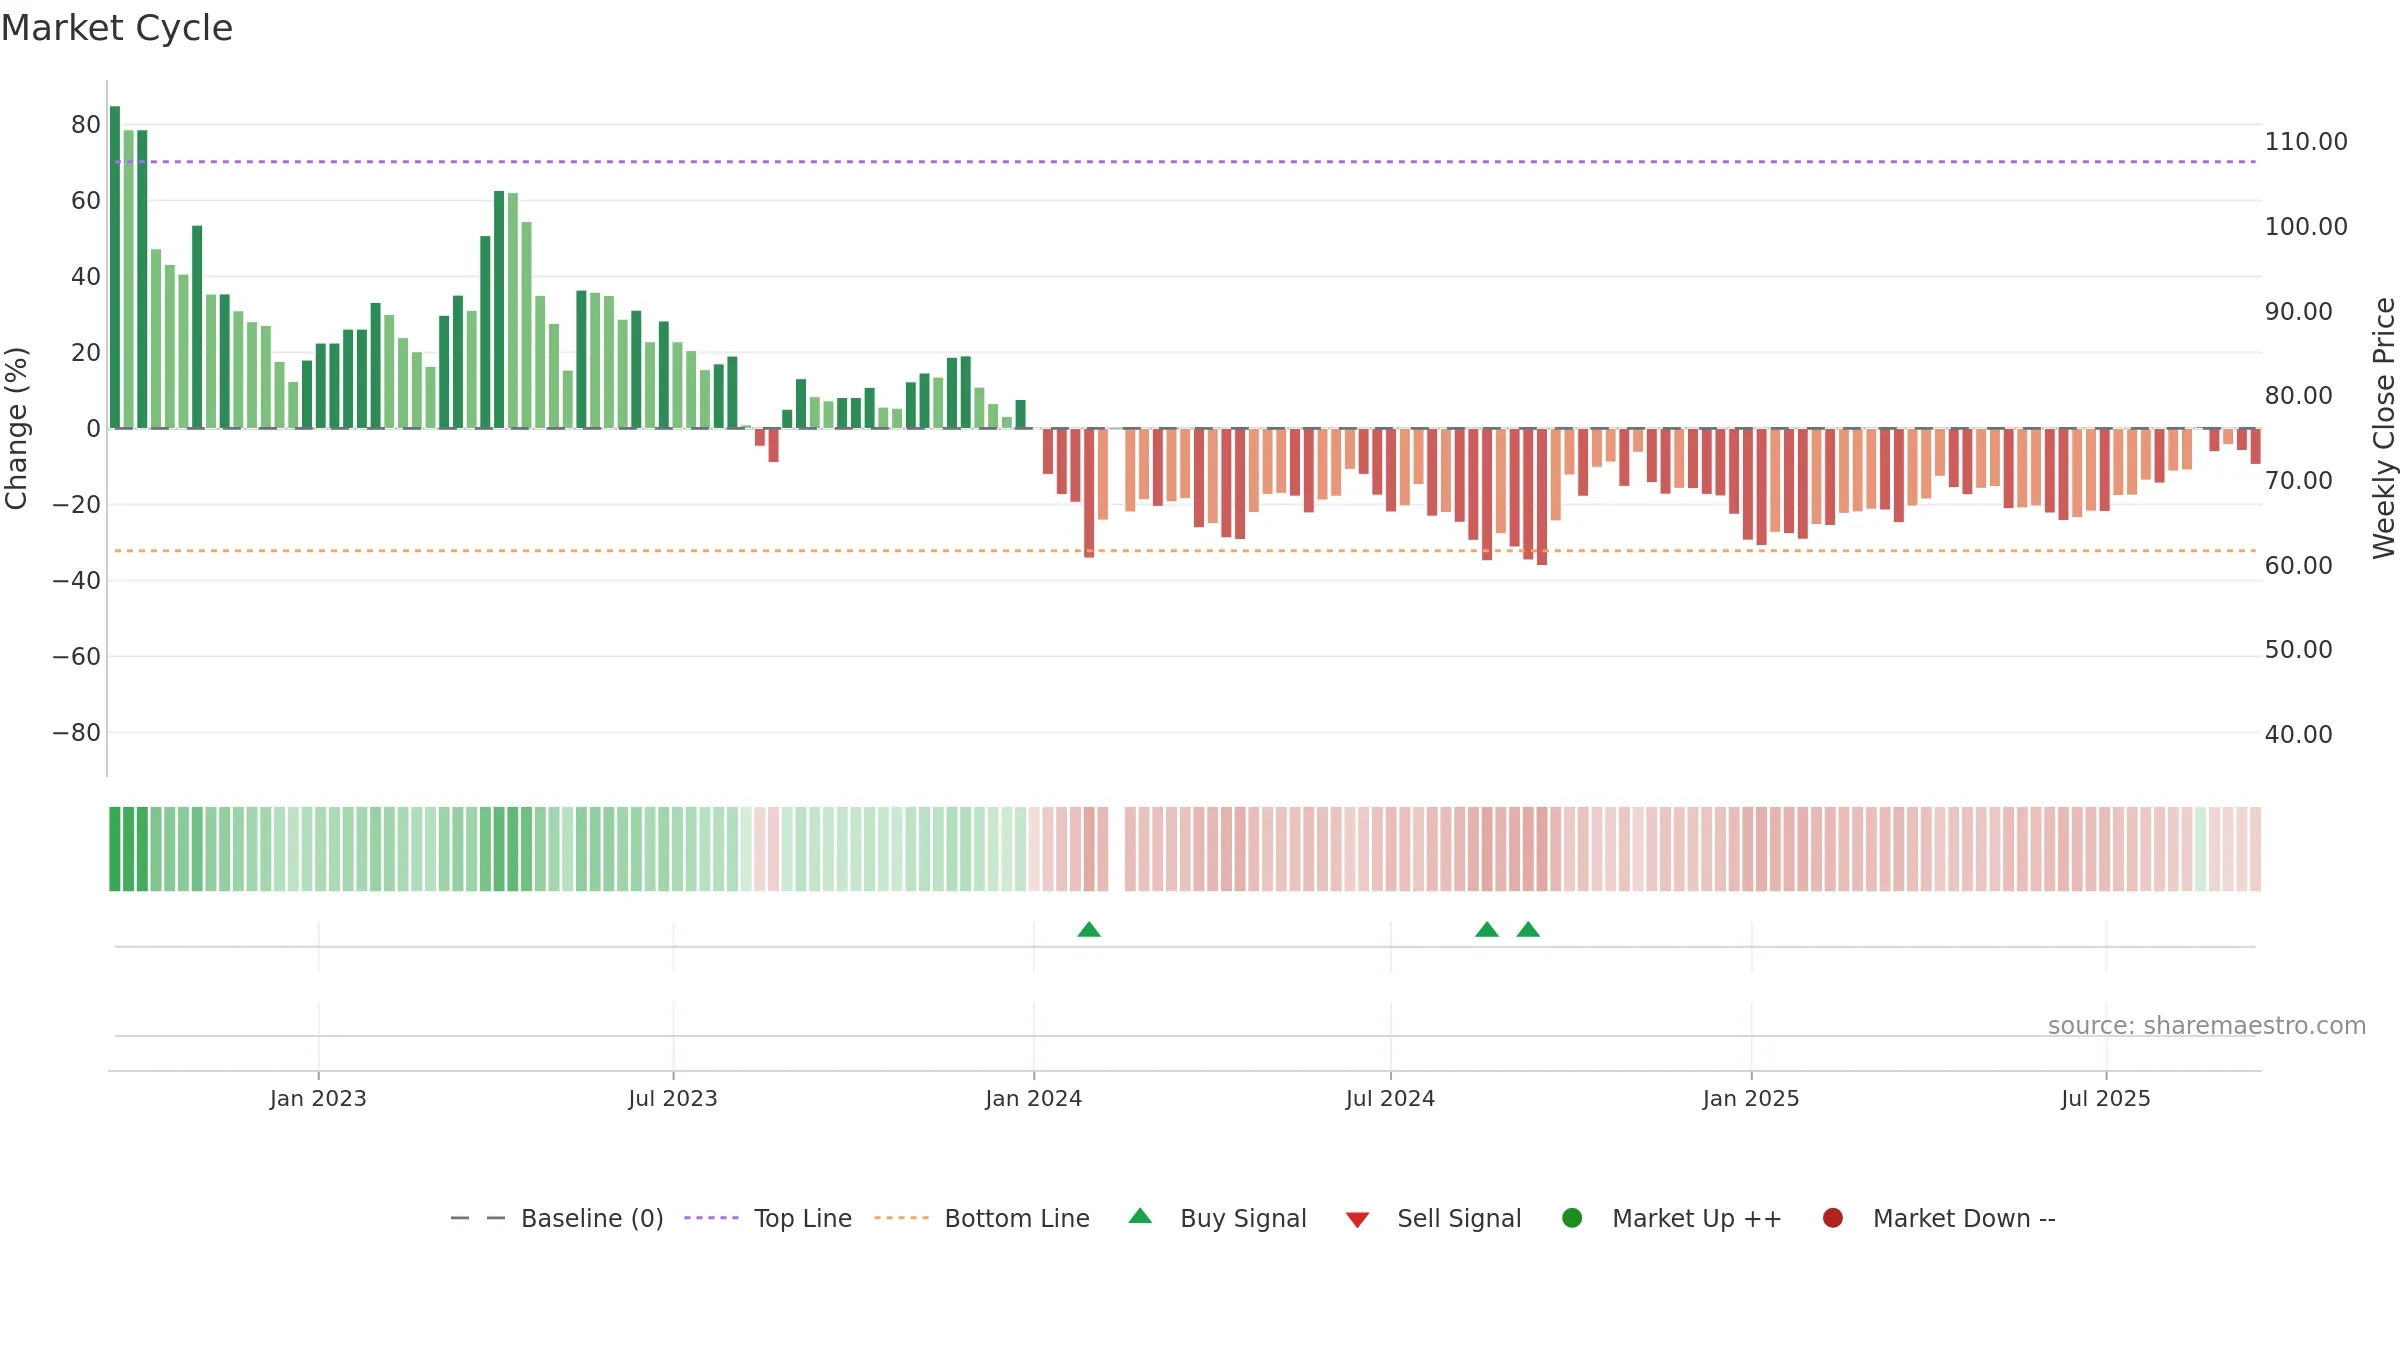Click the tallest green bar at chart start
Image resolution: width=2400 pixels, height=1350 pixels.
(115, 267)
